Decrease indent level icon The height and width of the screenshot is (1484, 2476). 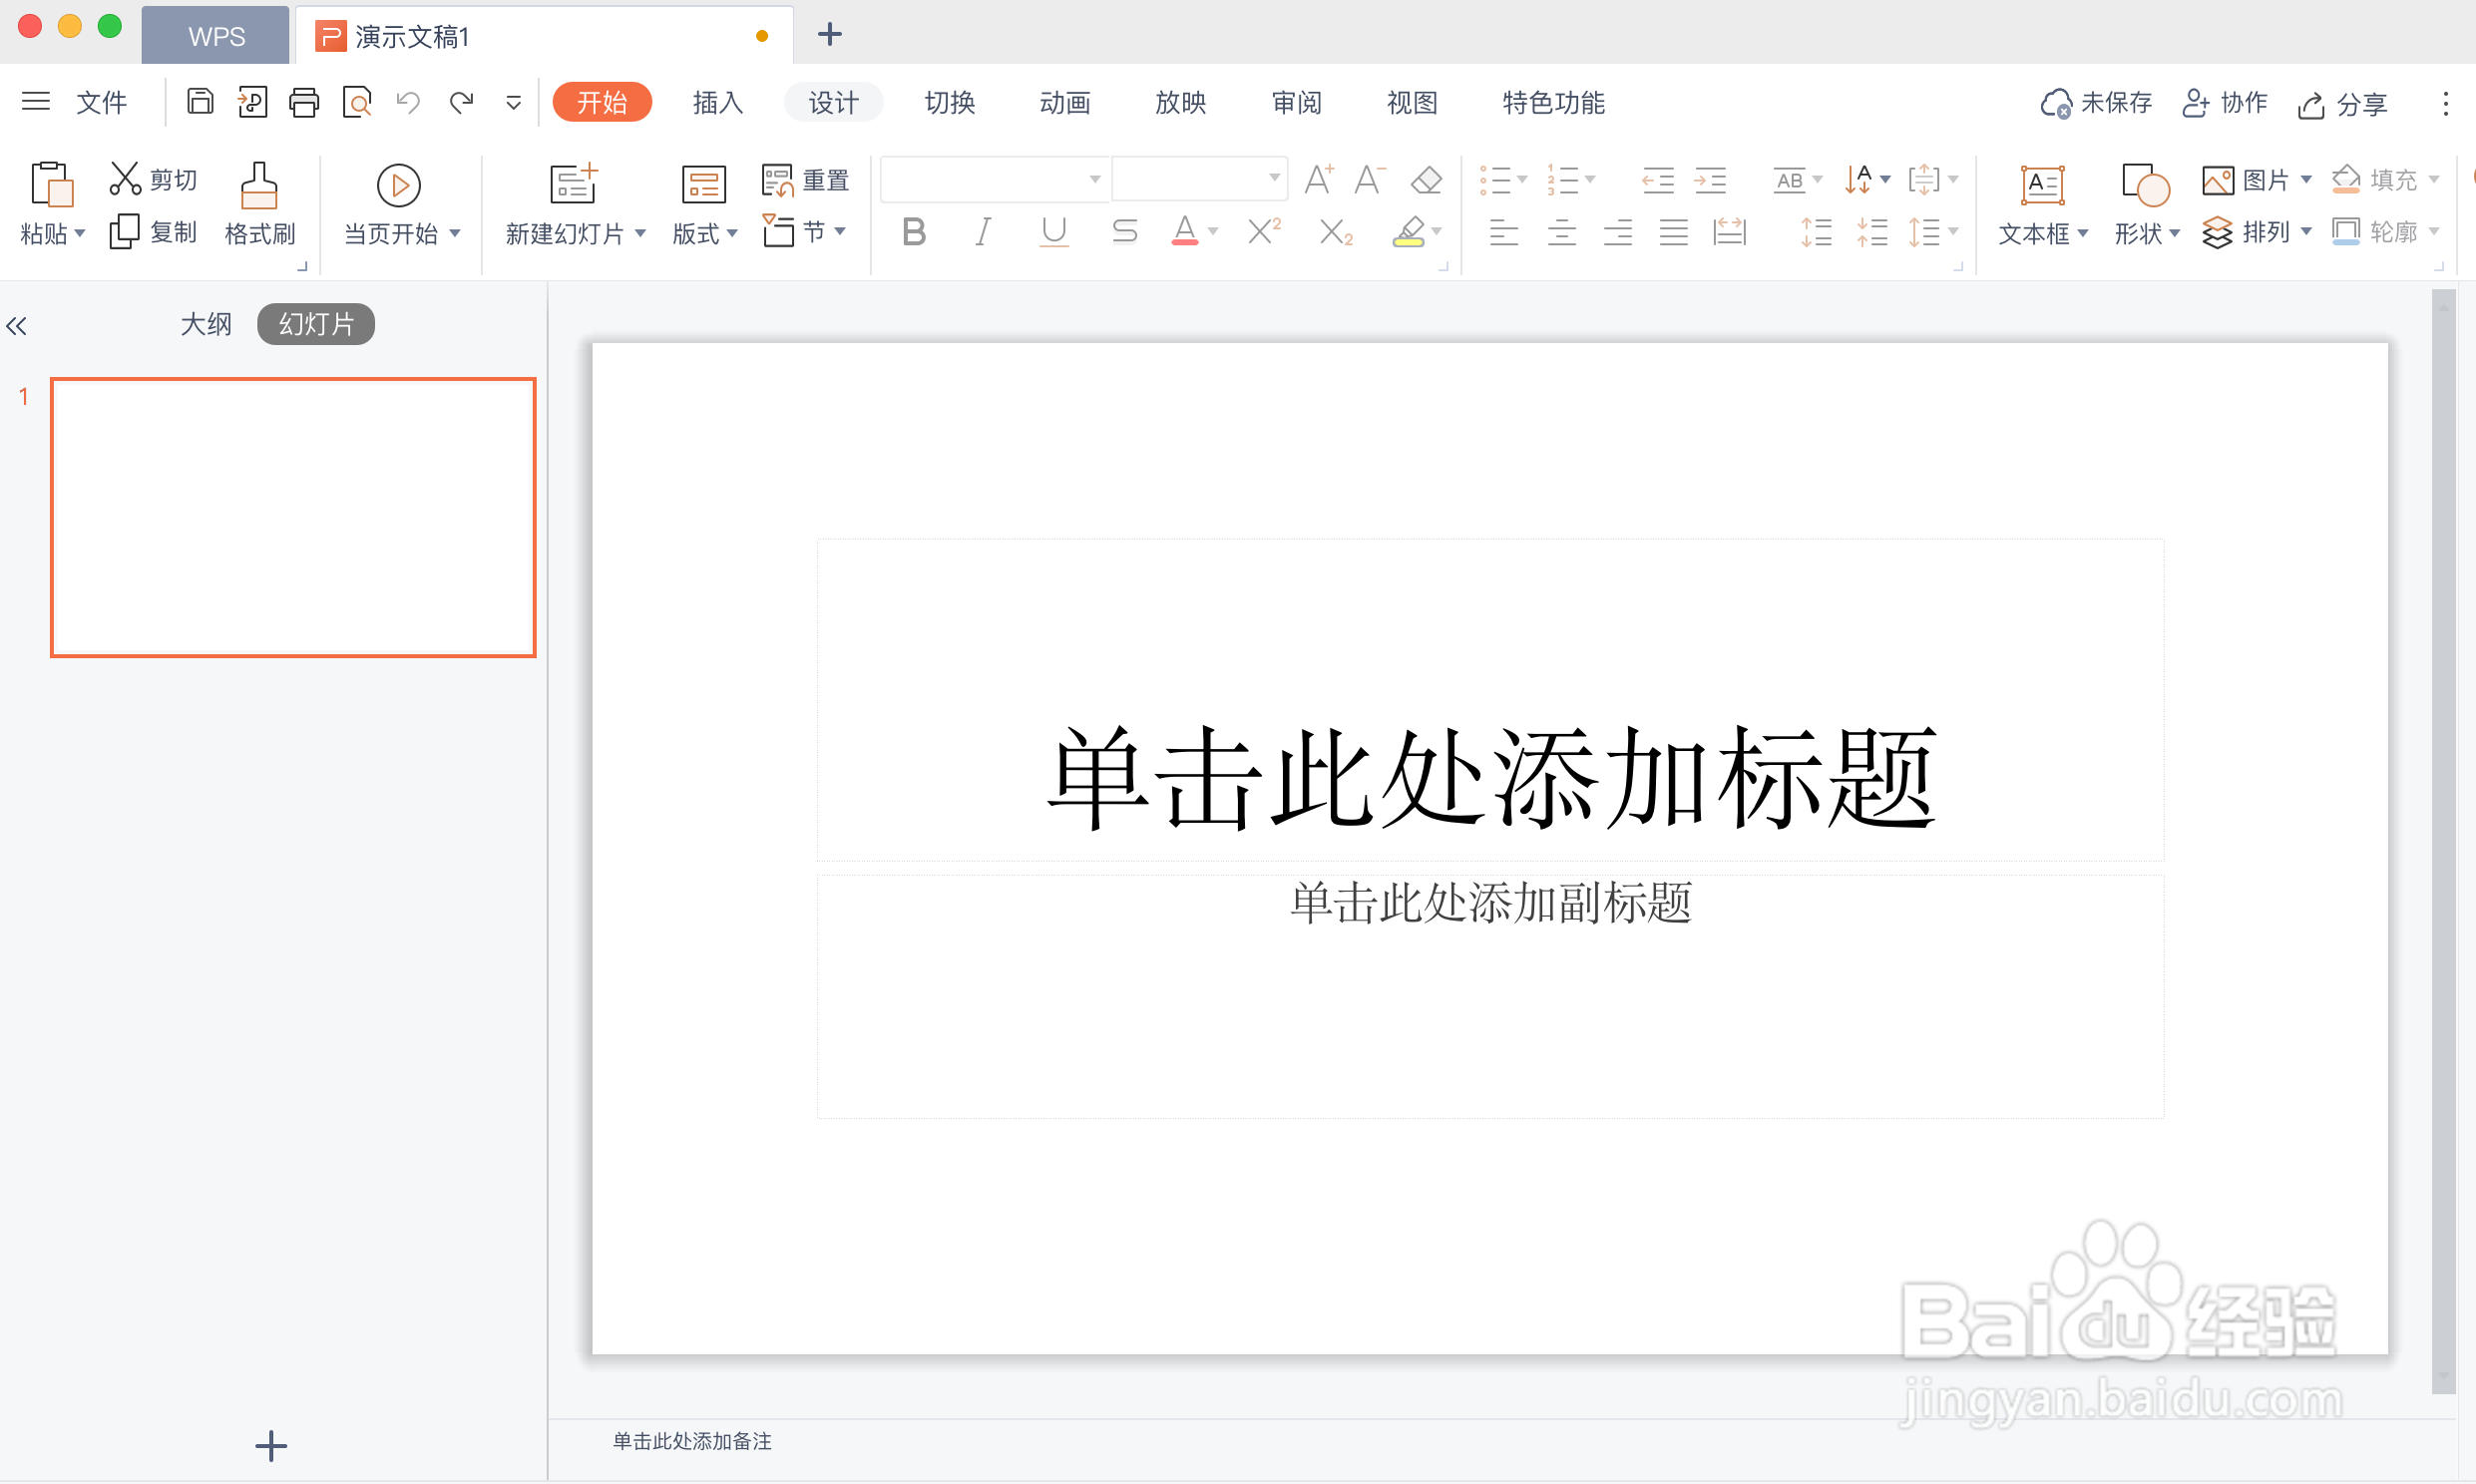coord(1658,180)
